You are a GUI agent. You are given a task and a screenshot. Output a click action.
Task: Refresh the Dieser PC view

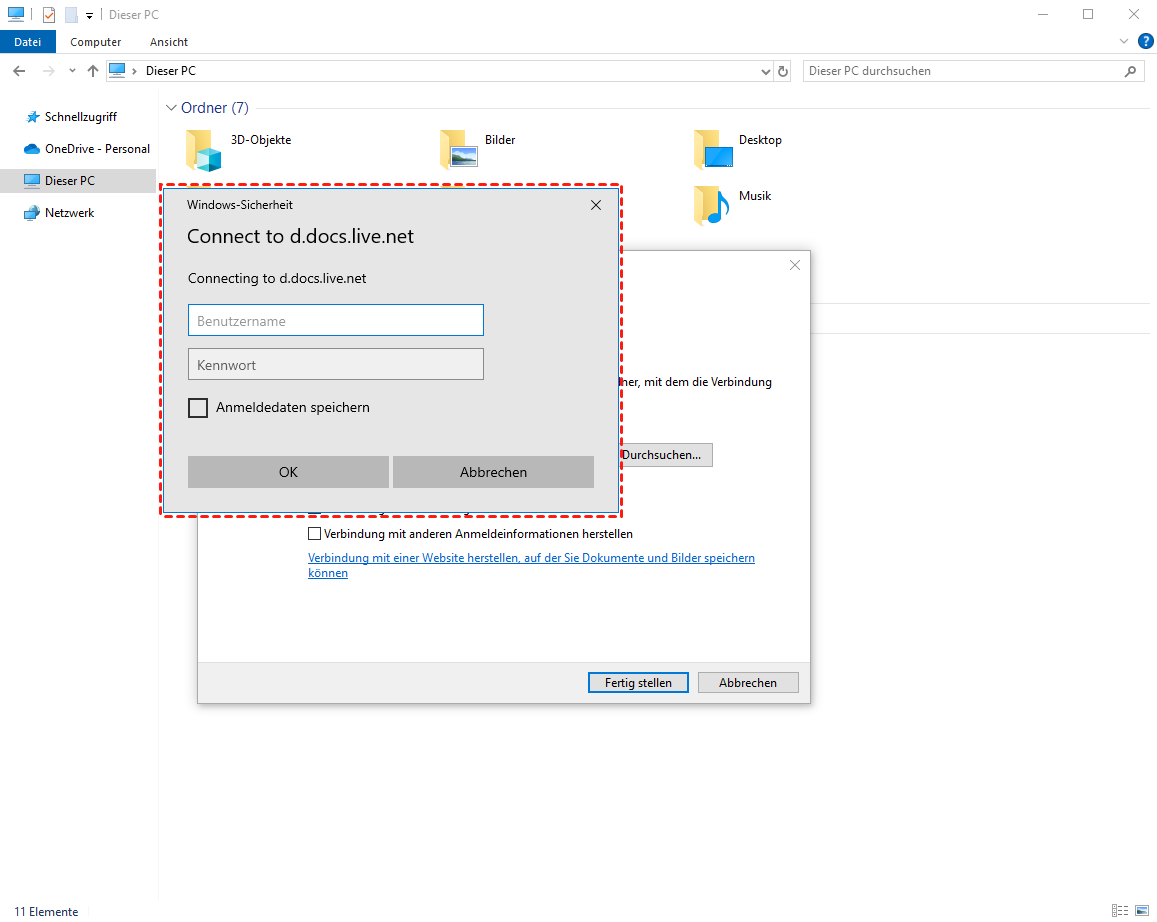point(783,72)
